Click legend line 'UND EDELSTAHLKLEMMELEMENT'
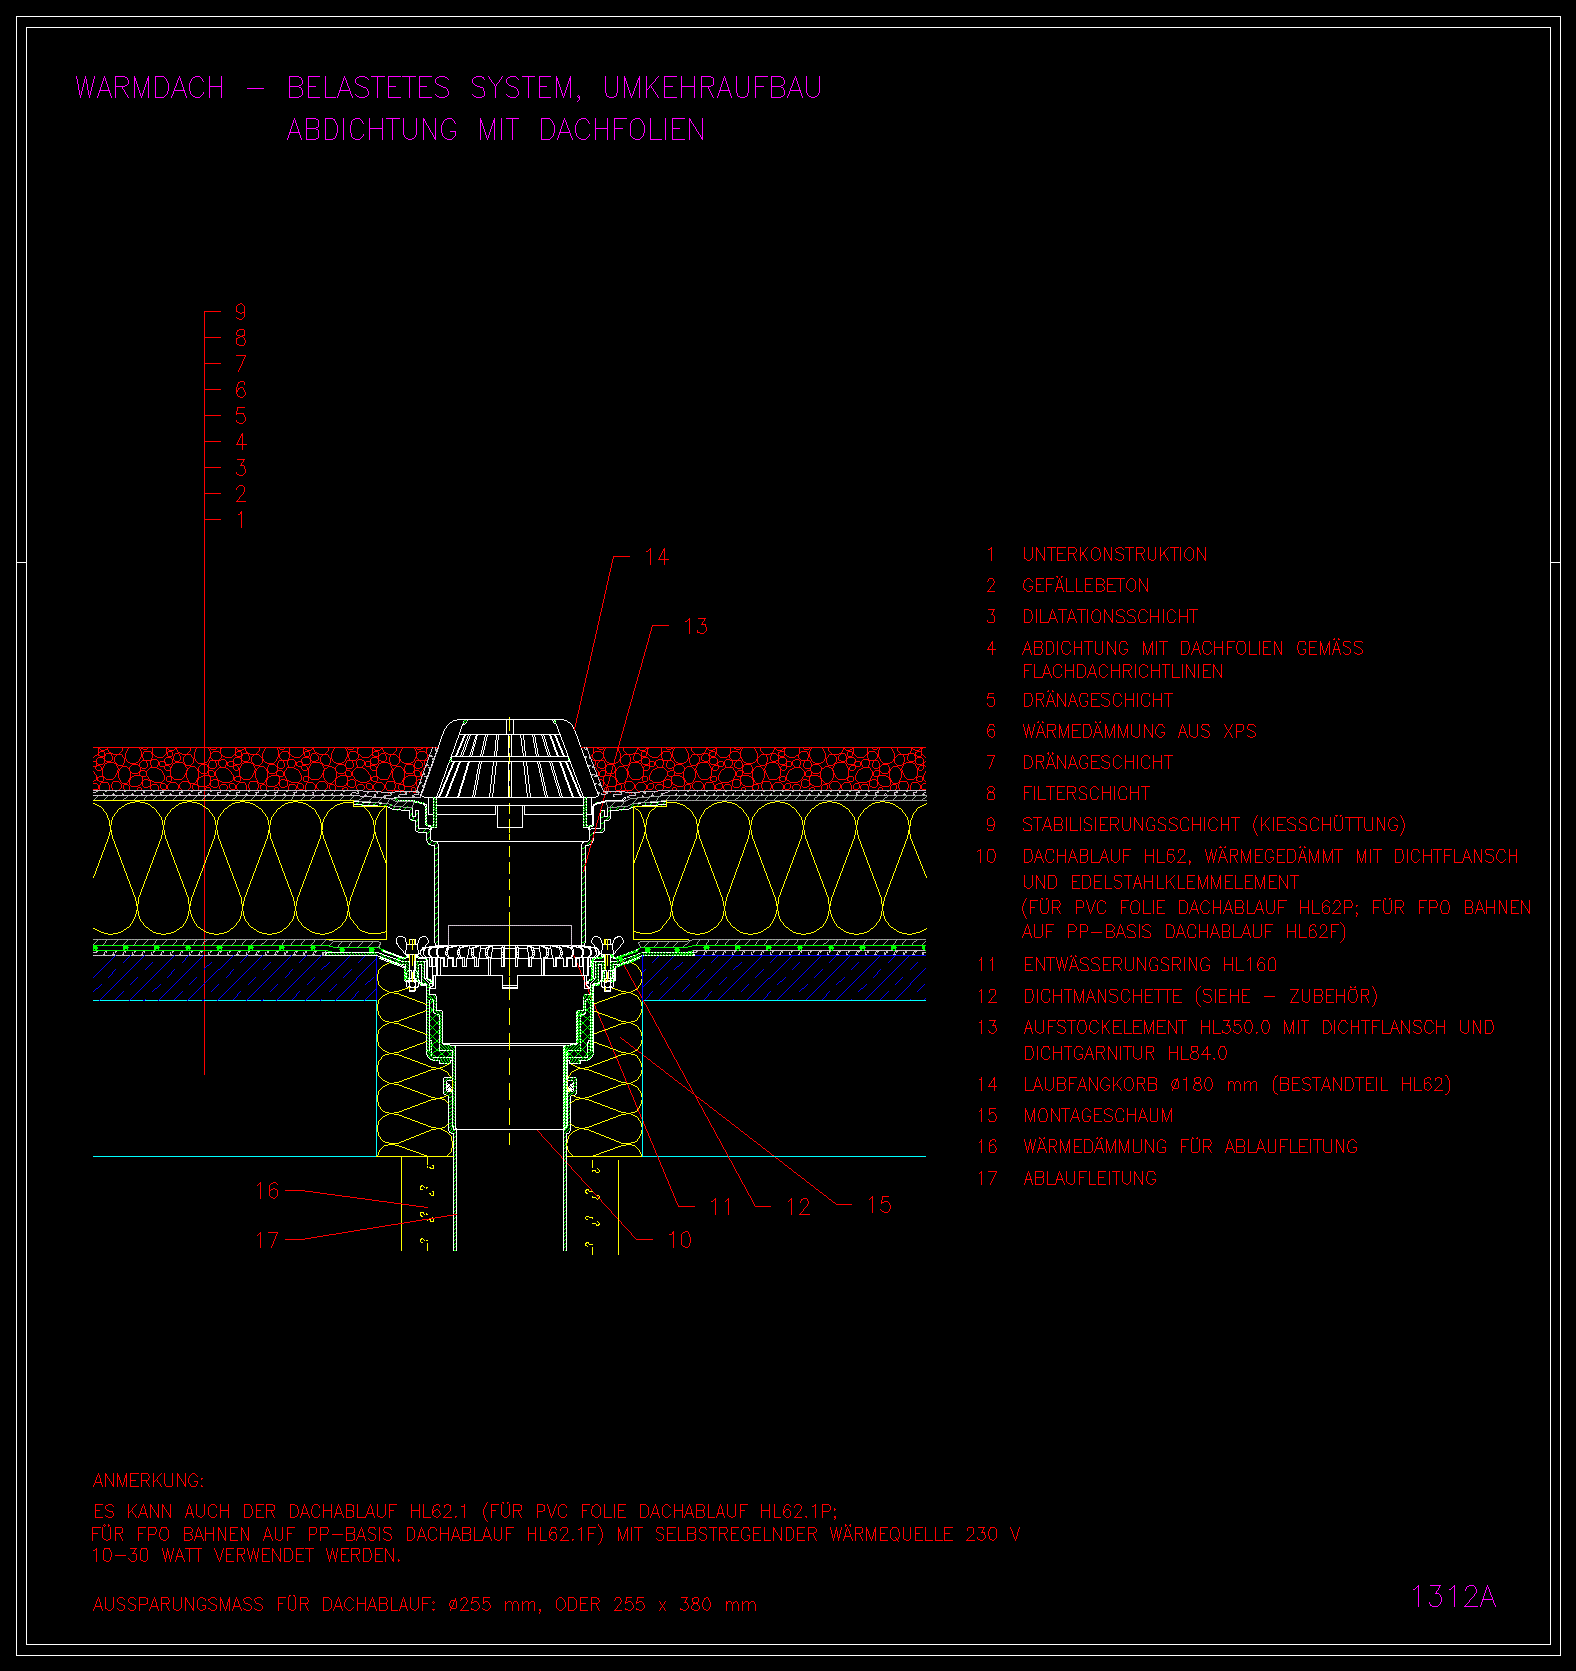1576x1671 pixels. pos(1160,883)
